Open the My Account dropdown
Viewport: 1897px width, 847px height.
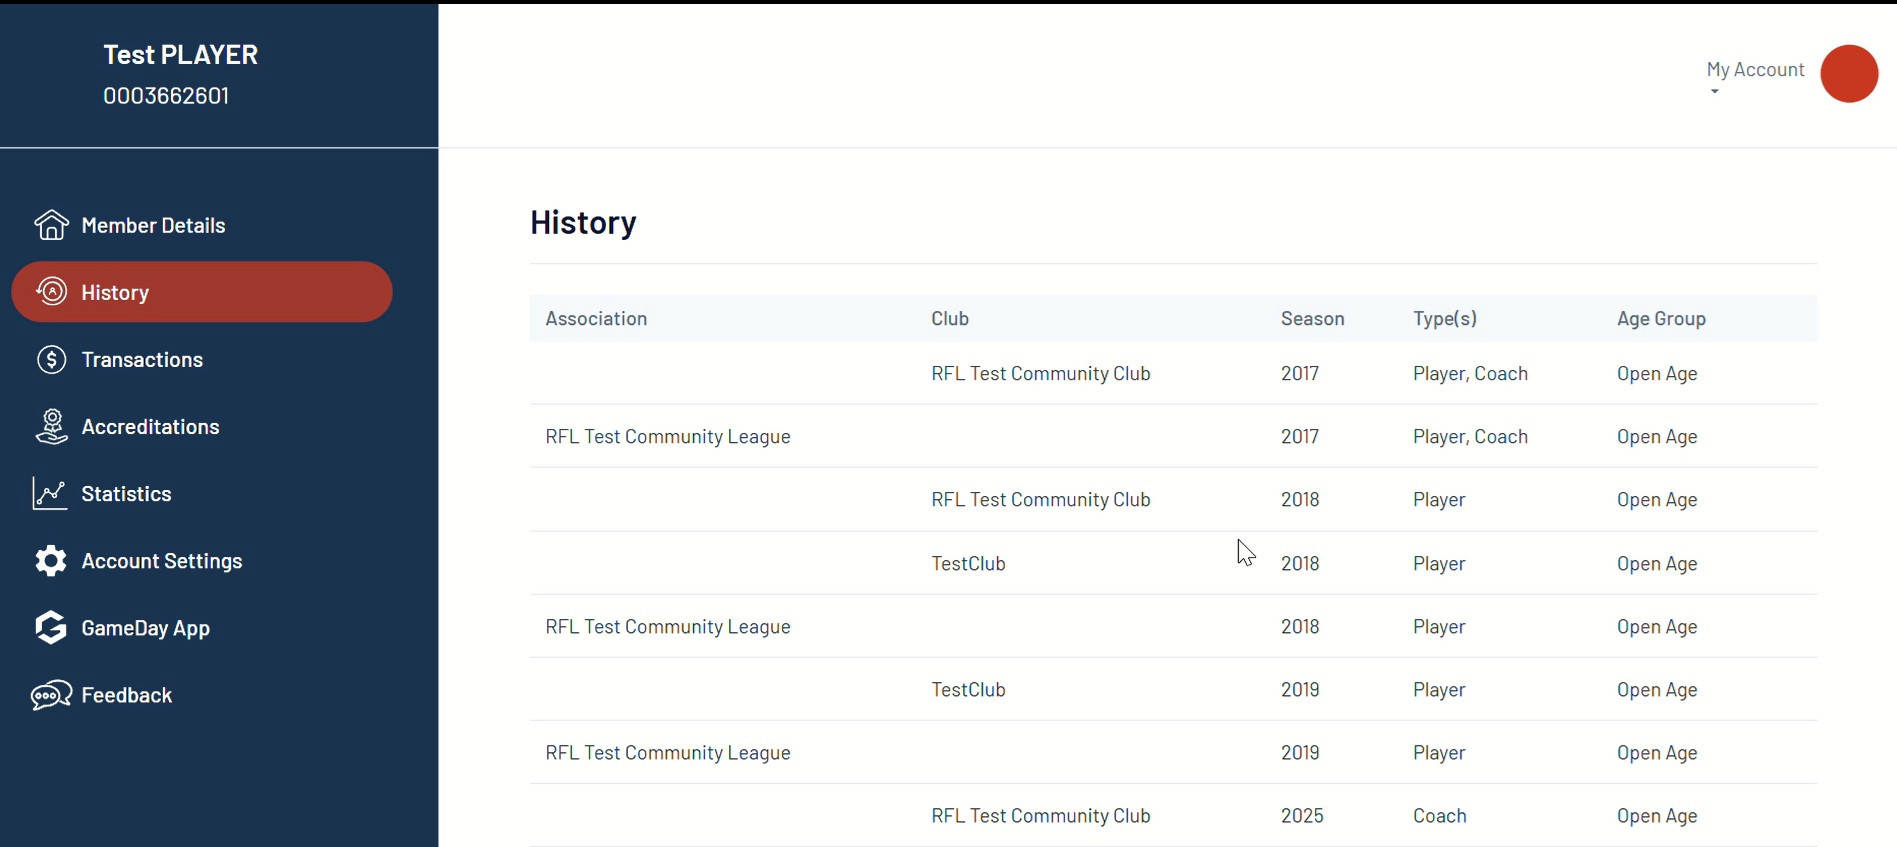[1755, 70]
